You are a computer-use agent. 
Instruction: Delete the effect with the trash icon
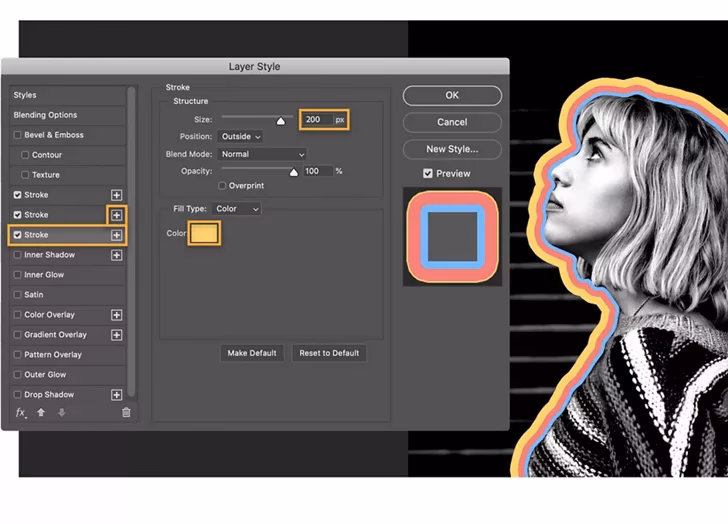coord(126,412)
